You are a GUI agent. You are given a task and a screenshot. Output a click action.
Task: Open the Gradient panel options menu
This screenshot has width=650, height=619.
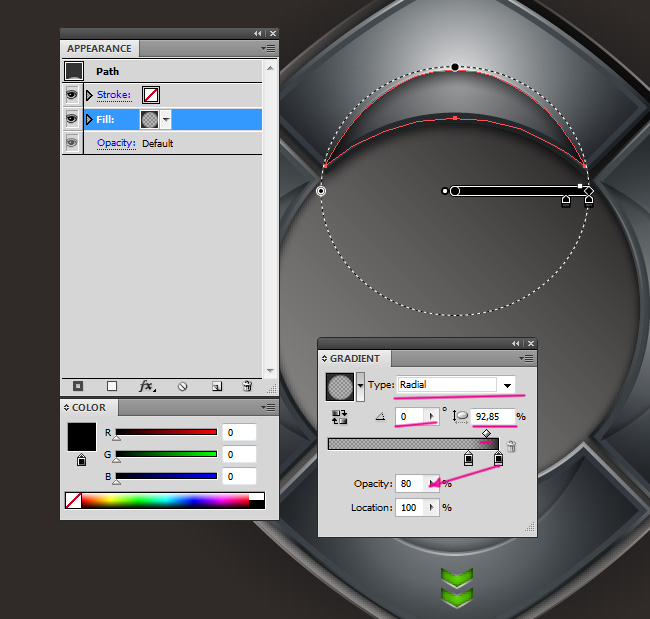coord(526,358)
